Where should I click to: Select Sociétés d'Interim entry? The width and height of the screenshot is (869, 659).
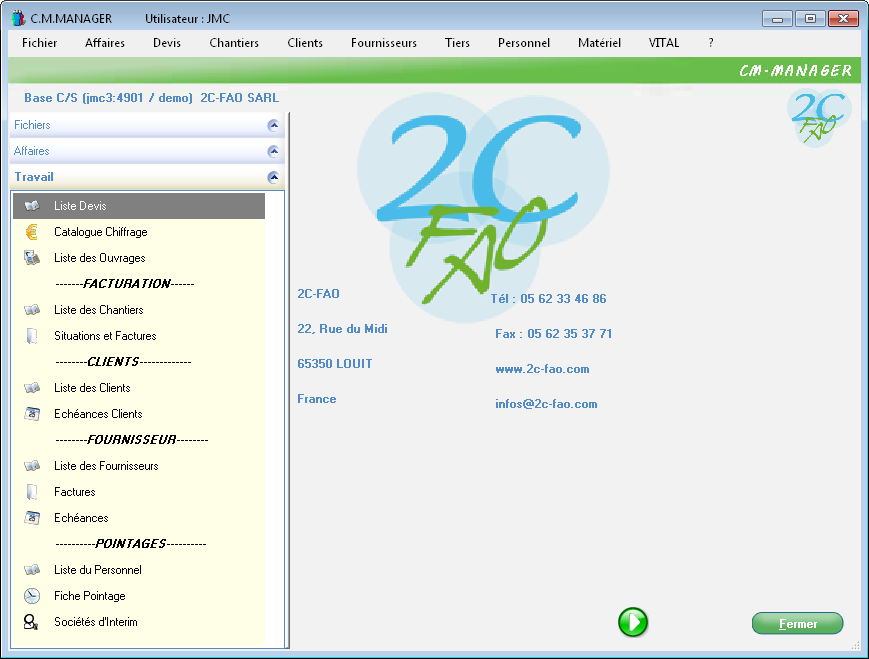tap(139, 622)
